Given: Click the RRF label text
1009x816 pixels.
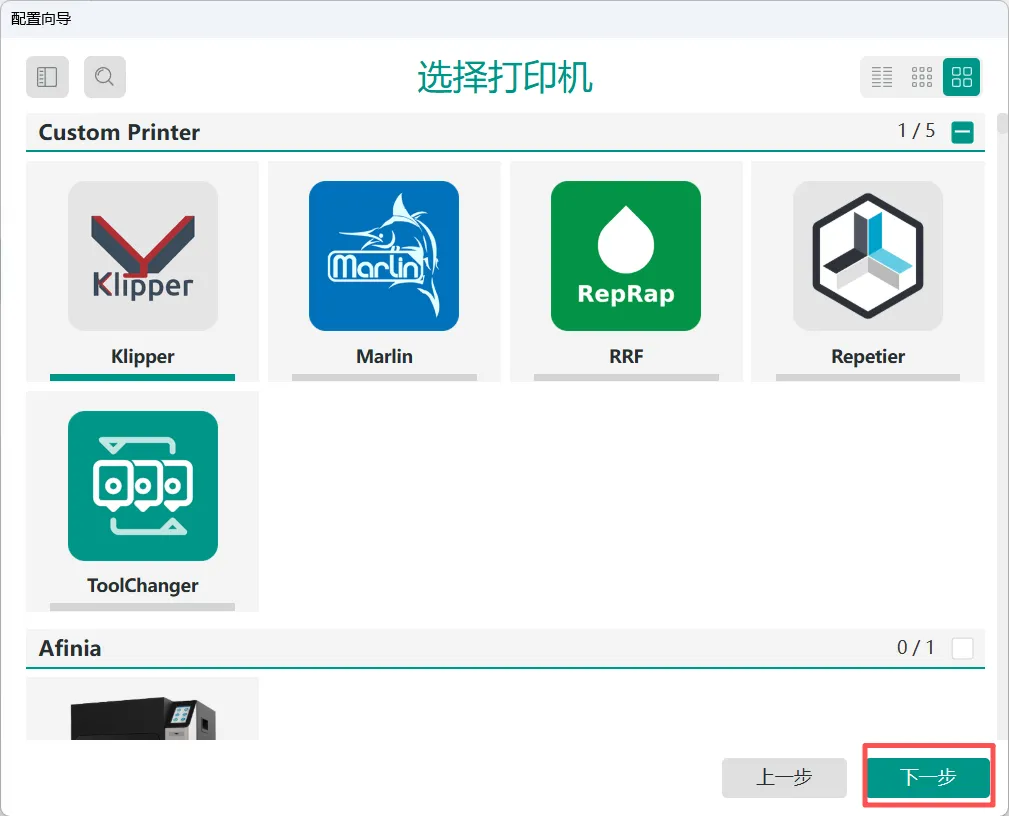Looking at the screenshot, I should tap(626, 356).
